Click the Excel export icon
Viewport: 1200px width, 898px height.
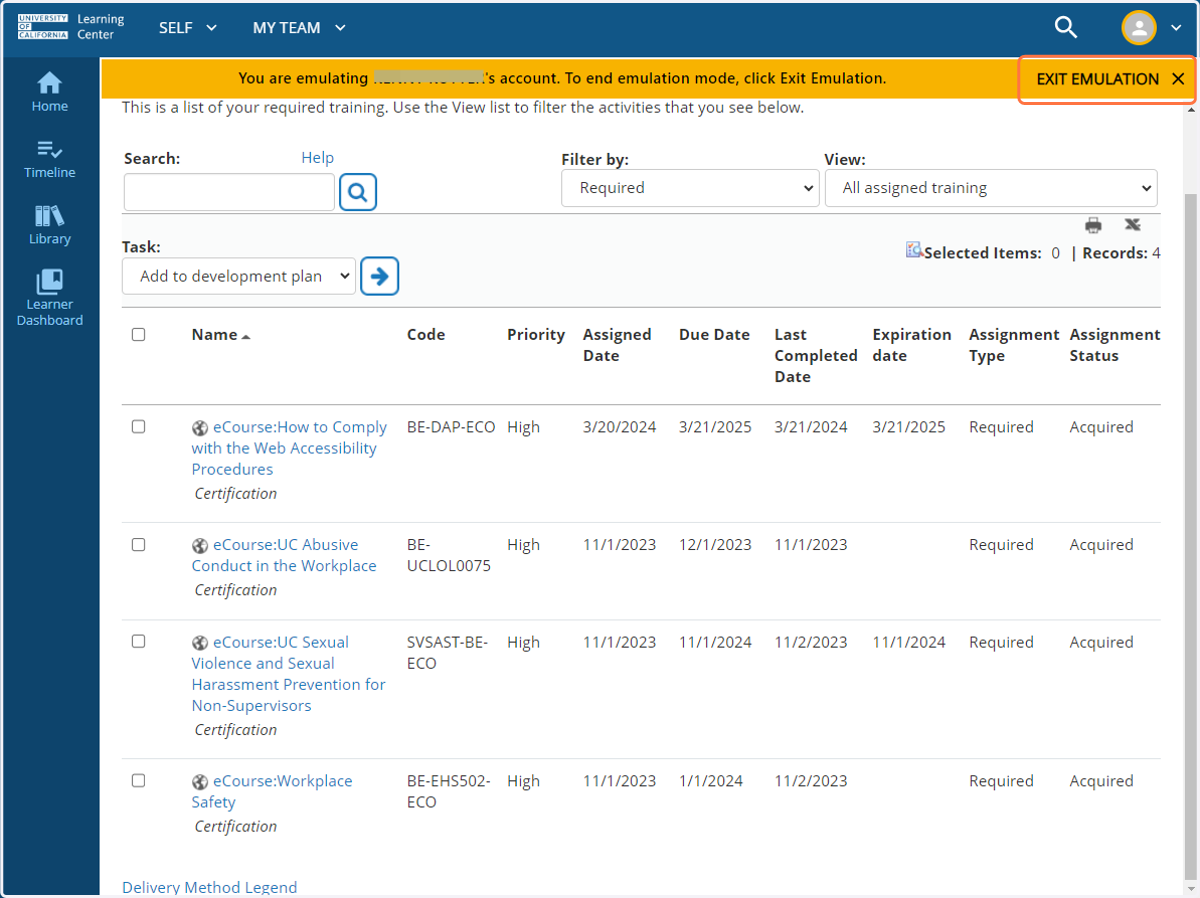(1132, 225)
